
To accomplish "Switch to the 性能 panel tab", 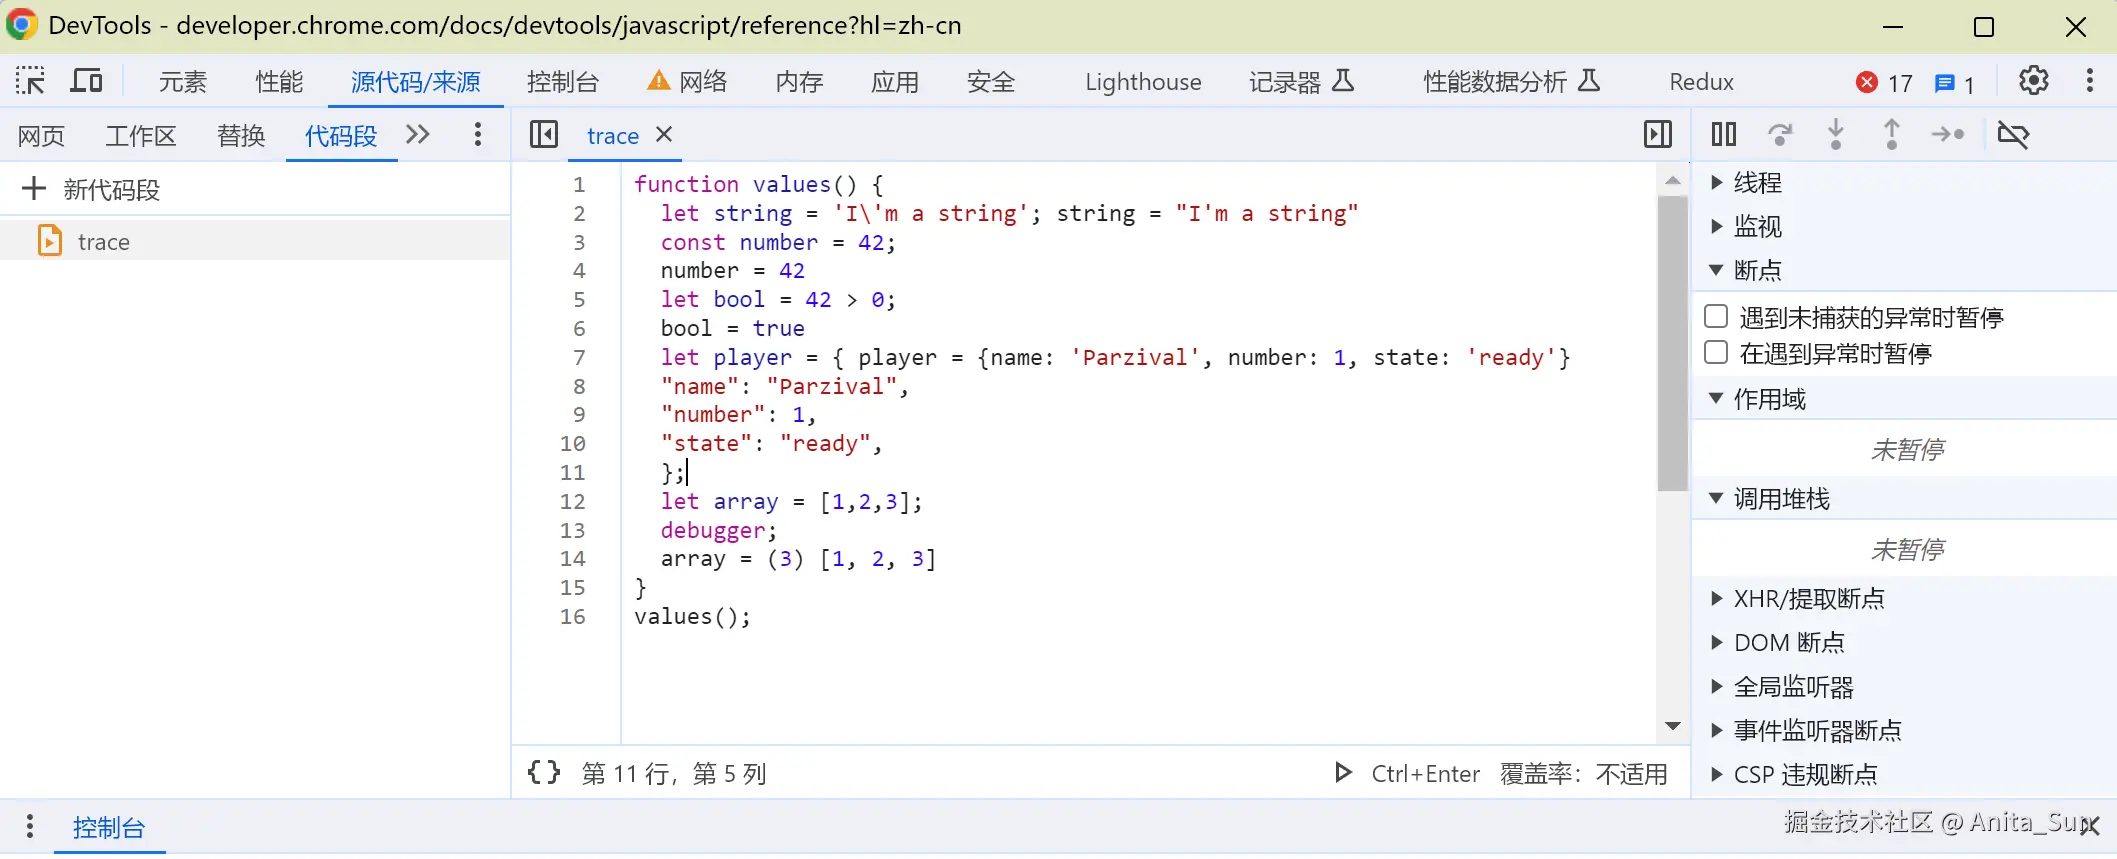I will tap(279, 82).
